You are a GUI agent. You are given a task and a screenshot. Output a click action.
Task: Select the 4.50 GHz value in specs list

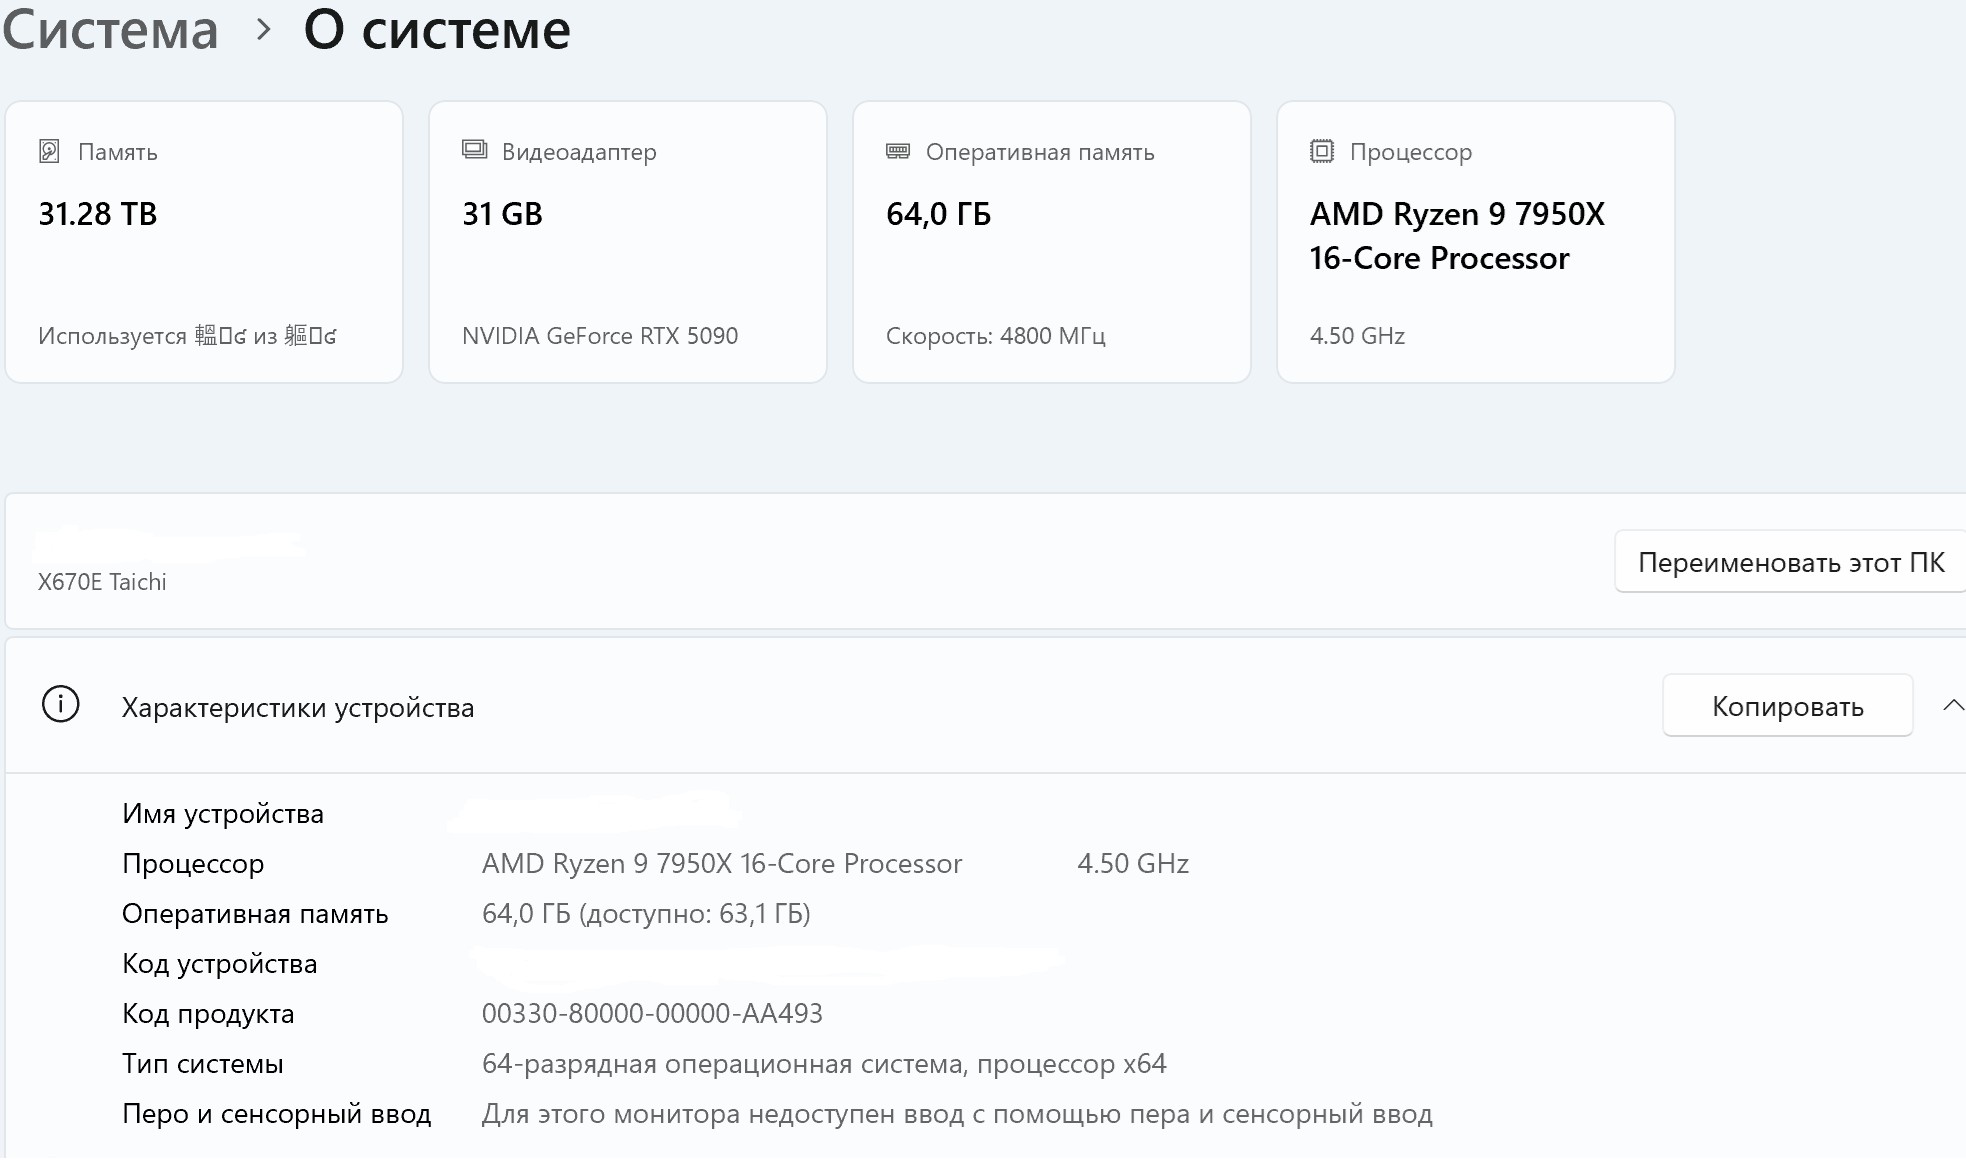(x=1133, y=863)
